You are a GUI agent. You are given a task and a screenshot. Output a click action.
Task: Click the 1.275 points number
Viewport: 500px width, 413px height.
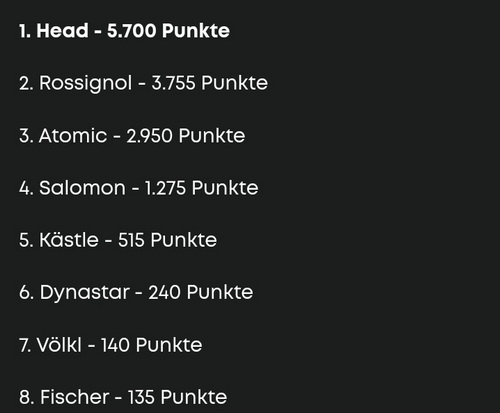pyautogui.click(x=165, y=188)
